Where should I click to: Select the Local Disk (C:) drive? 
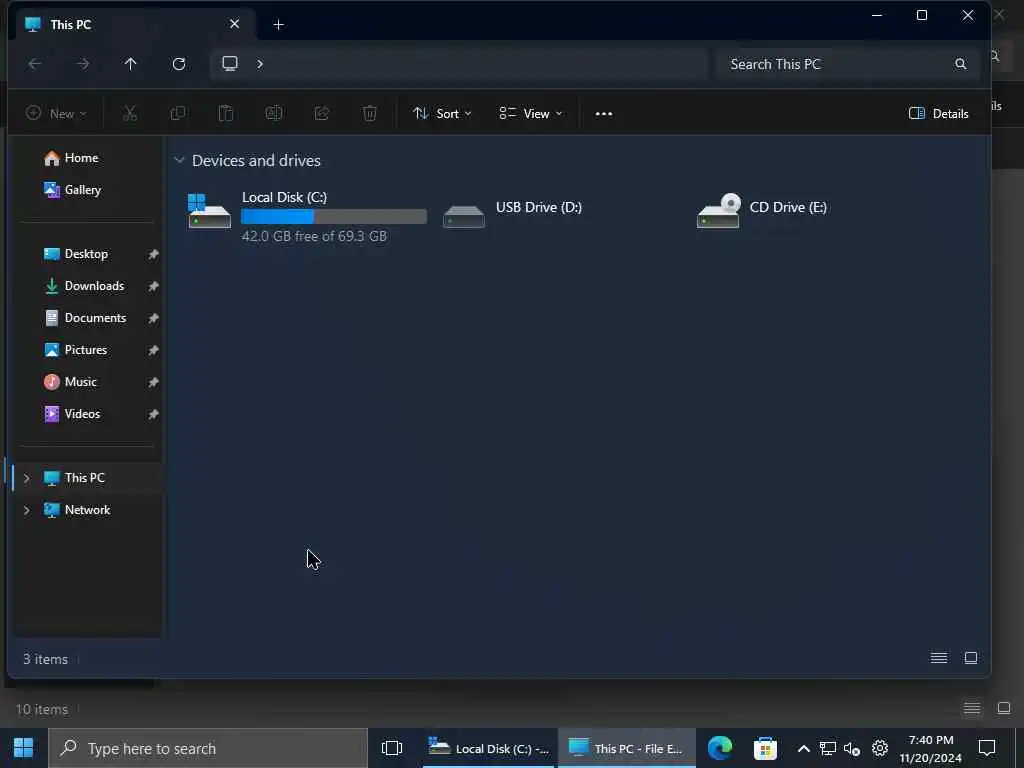click(307, 216)
